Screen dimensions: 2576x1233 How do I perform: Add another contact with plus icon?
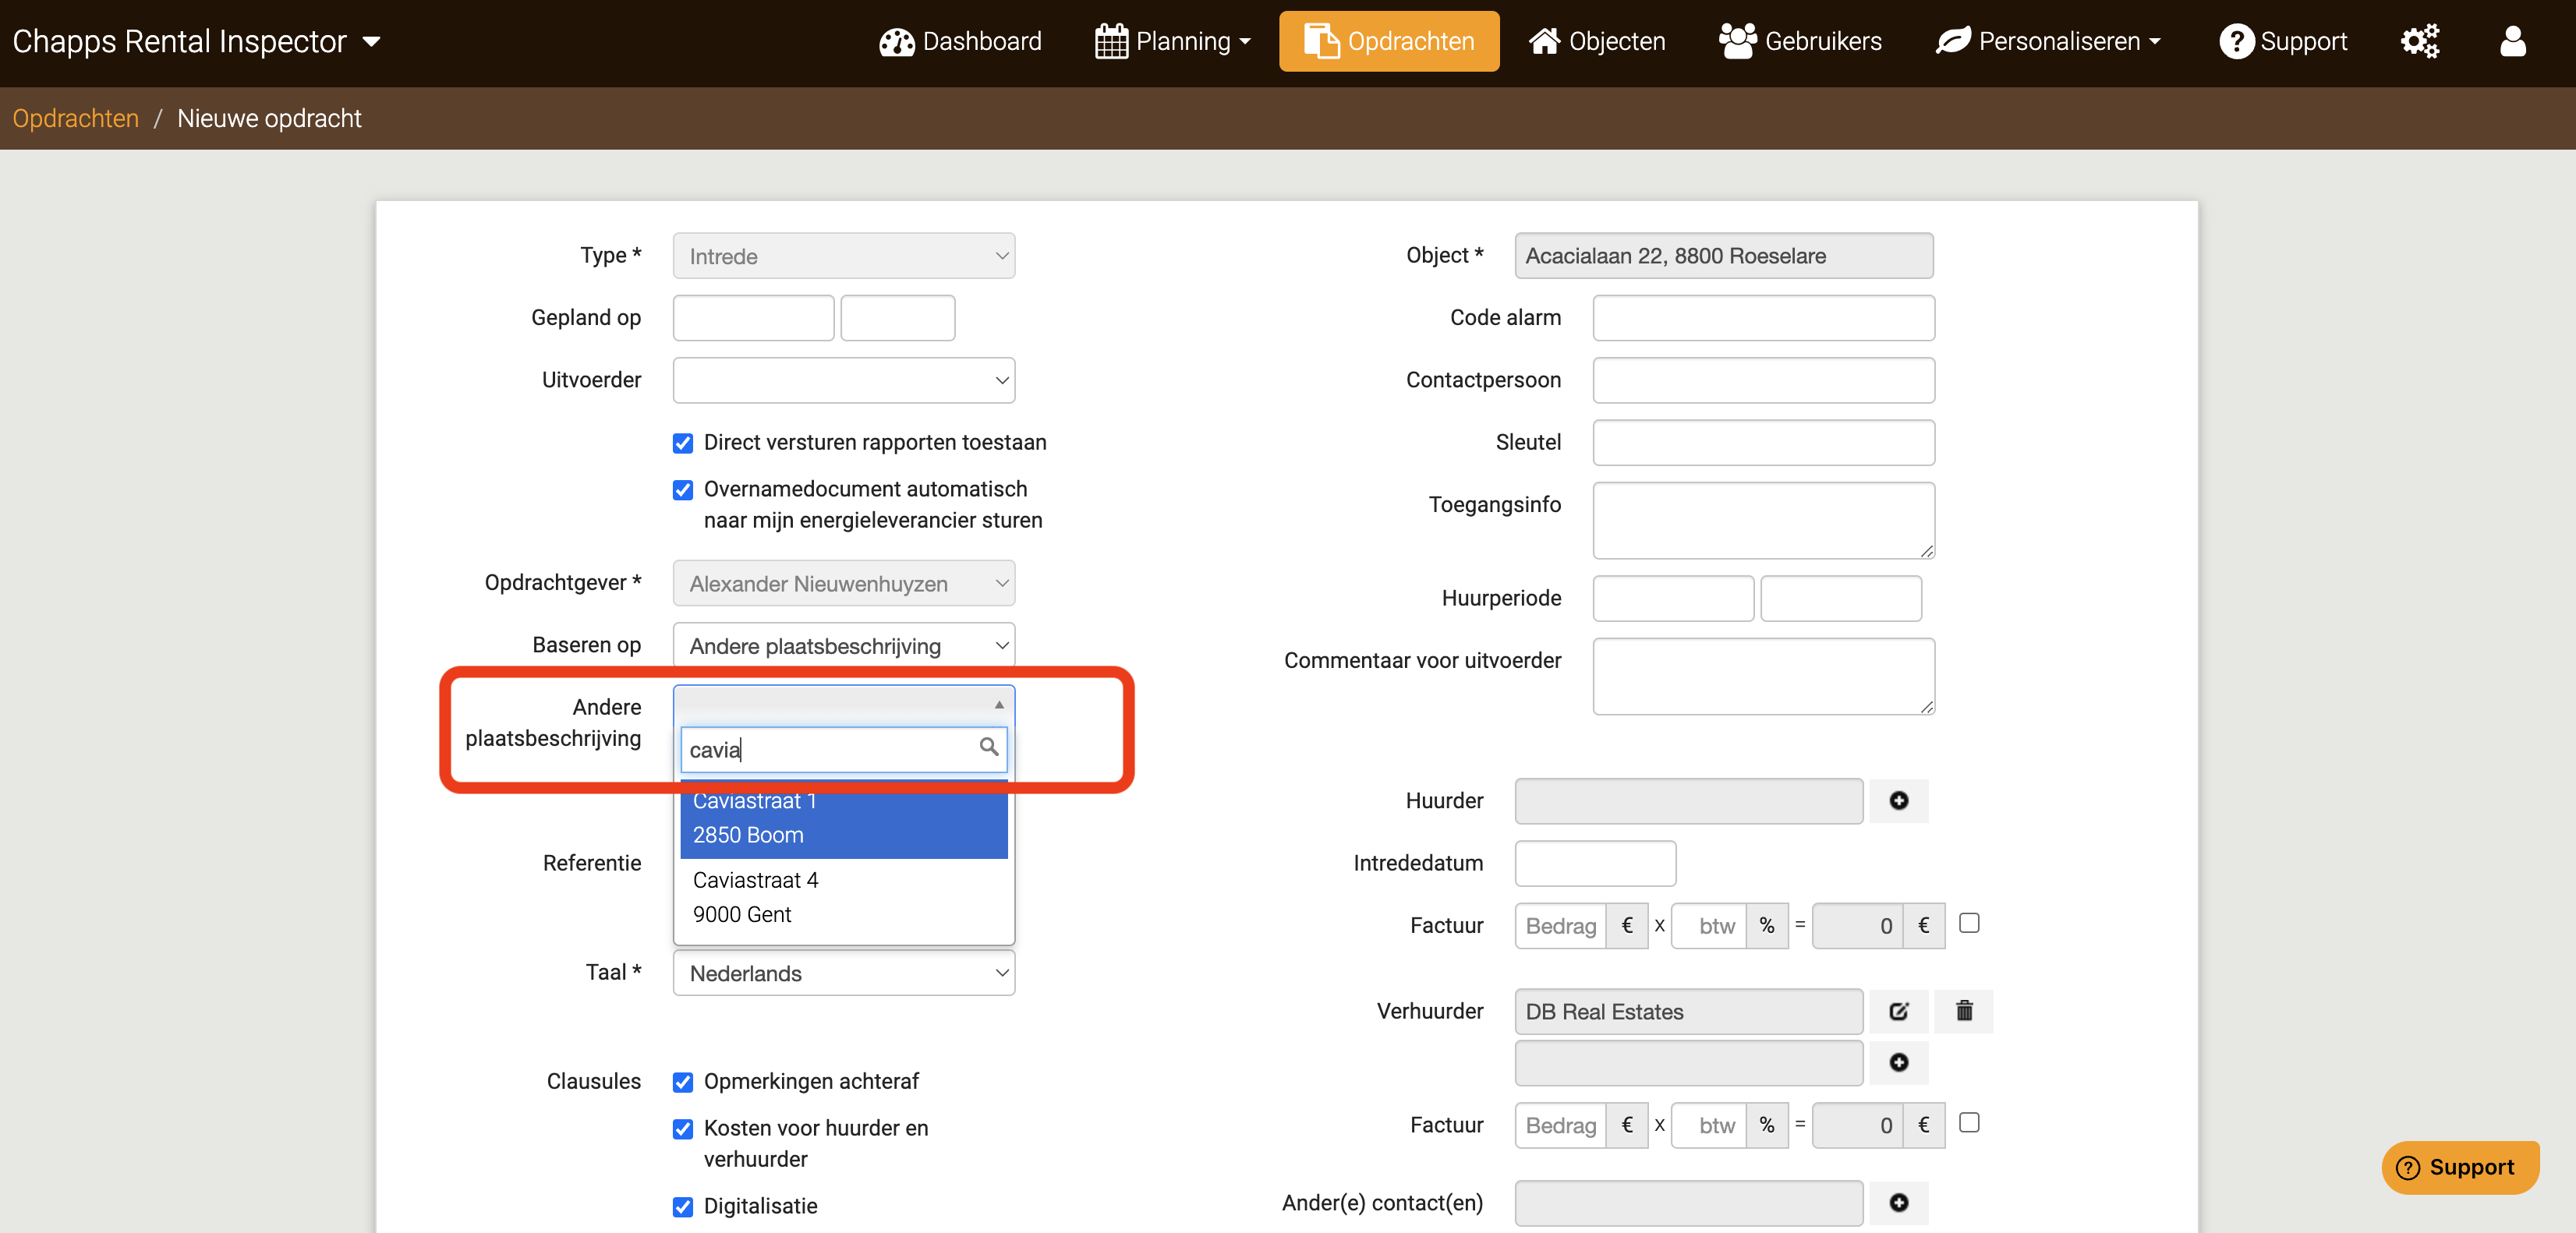pos(1898,1202)
